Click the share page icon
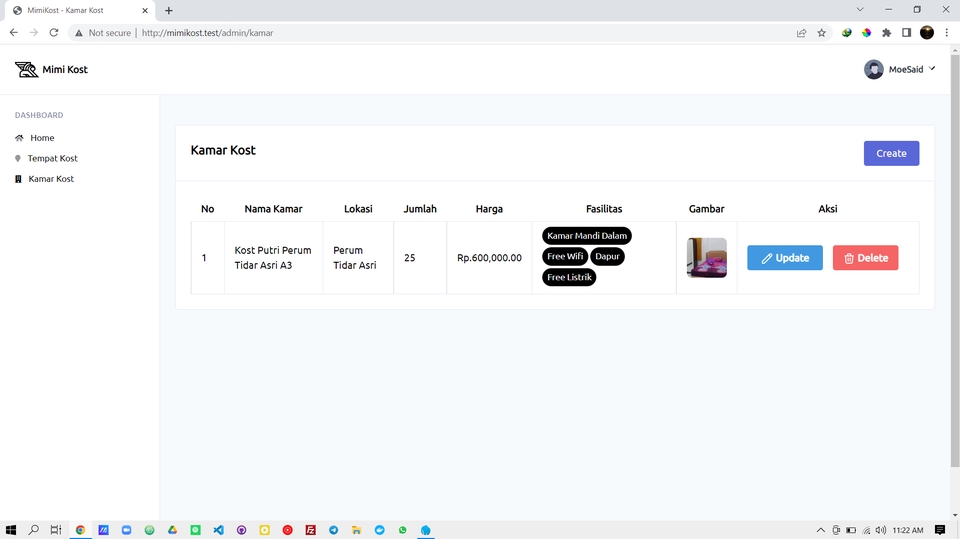960x539 pixels. click(x=801, y=33)
